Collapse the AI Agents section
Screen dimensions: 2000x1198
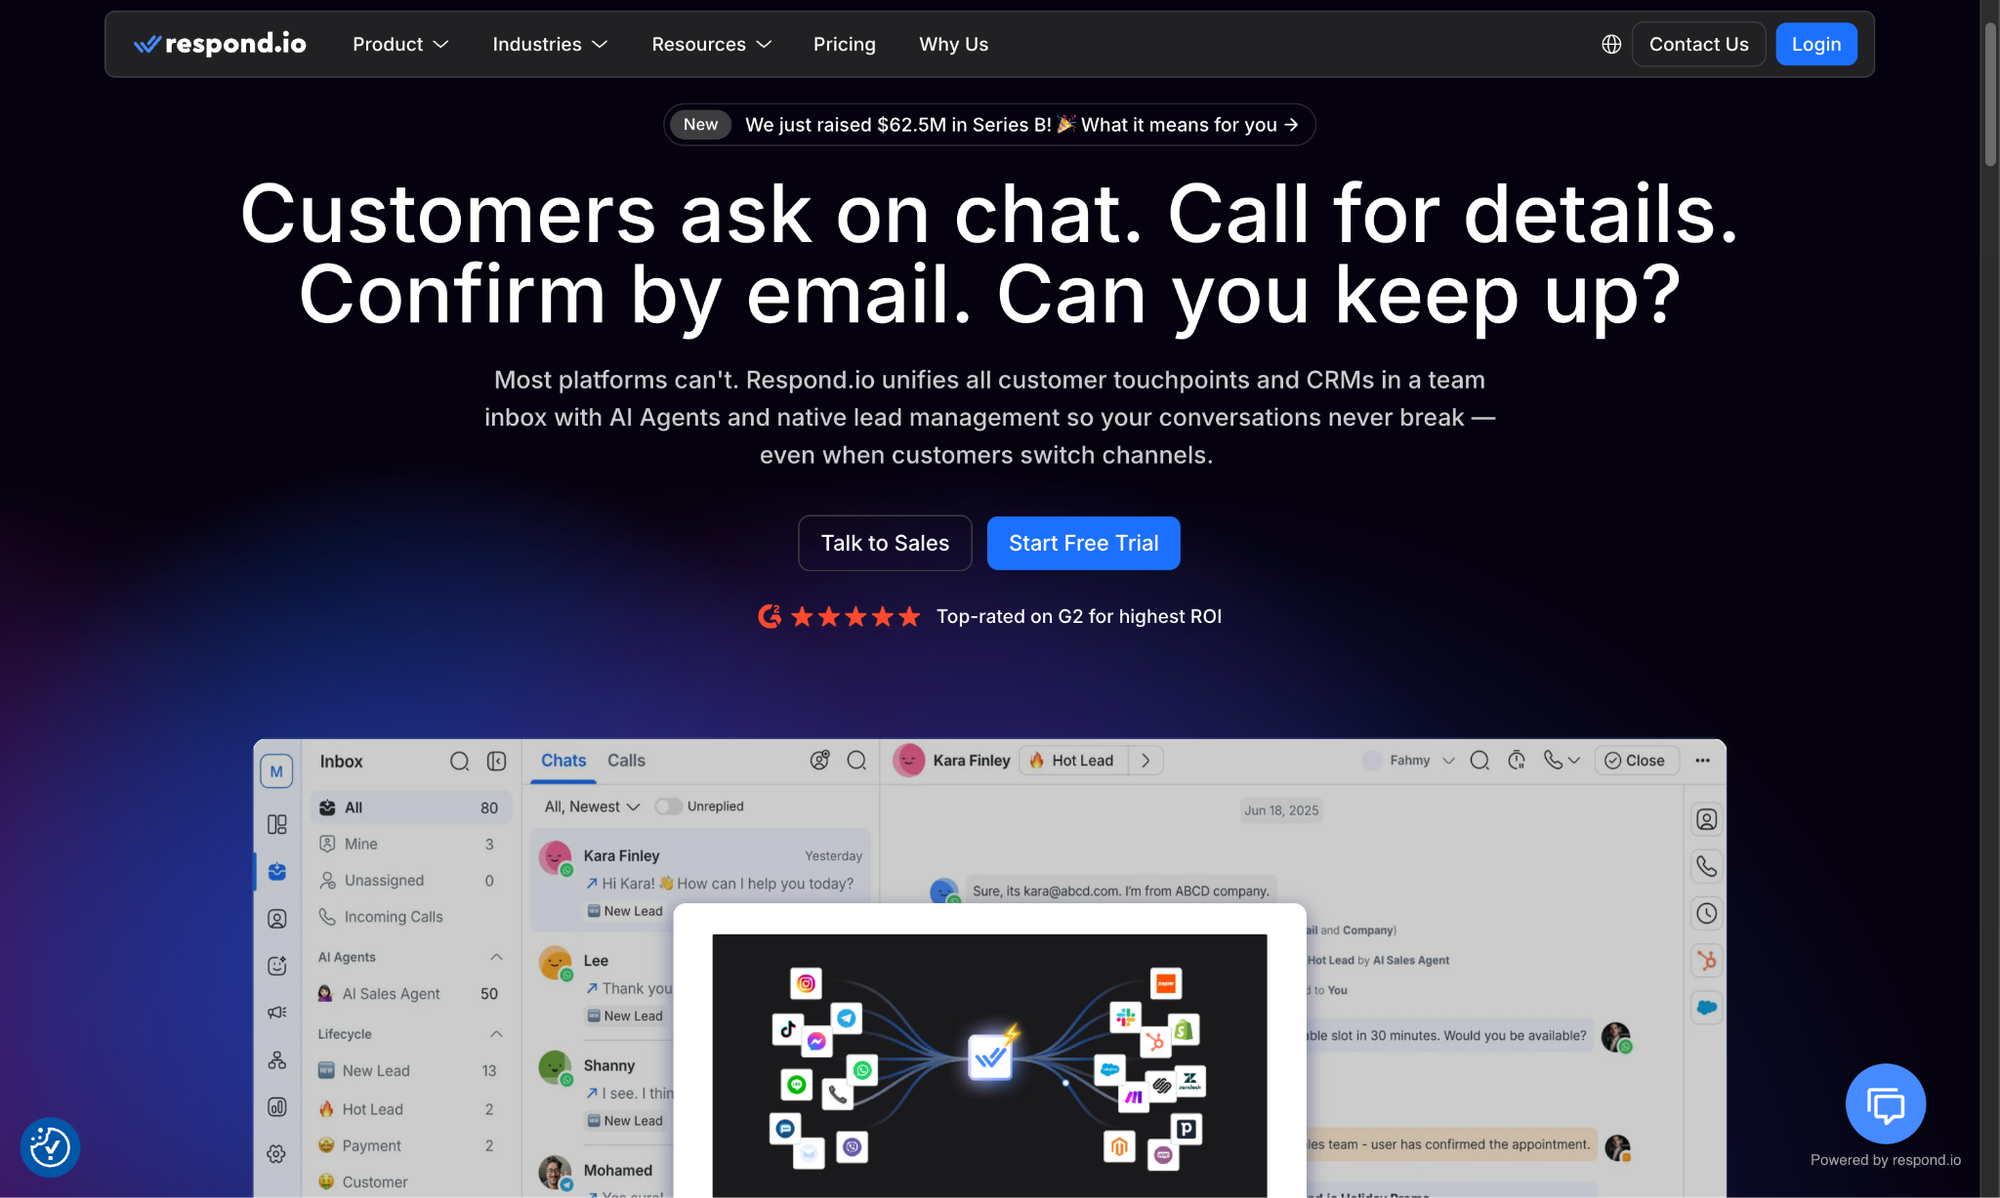click(496, 957)
